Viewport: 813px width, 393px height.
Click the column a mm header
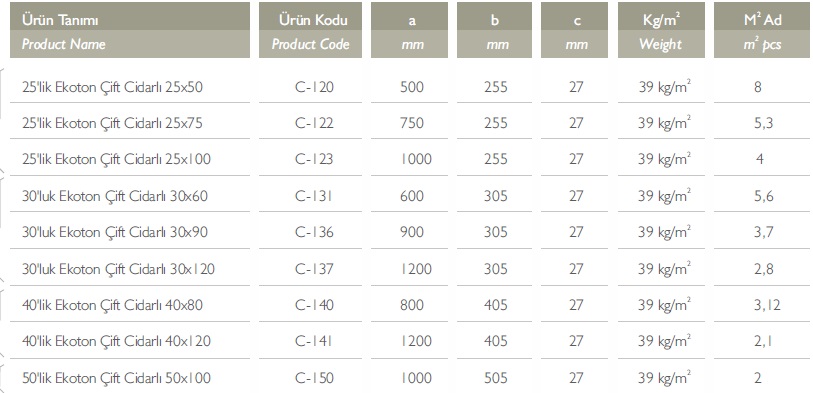coord(410,30)
